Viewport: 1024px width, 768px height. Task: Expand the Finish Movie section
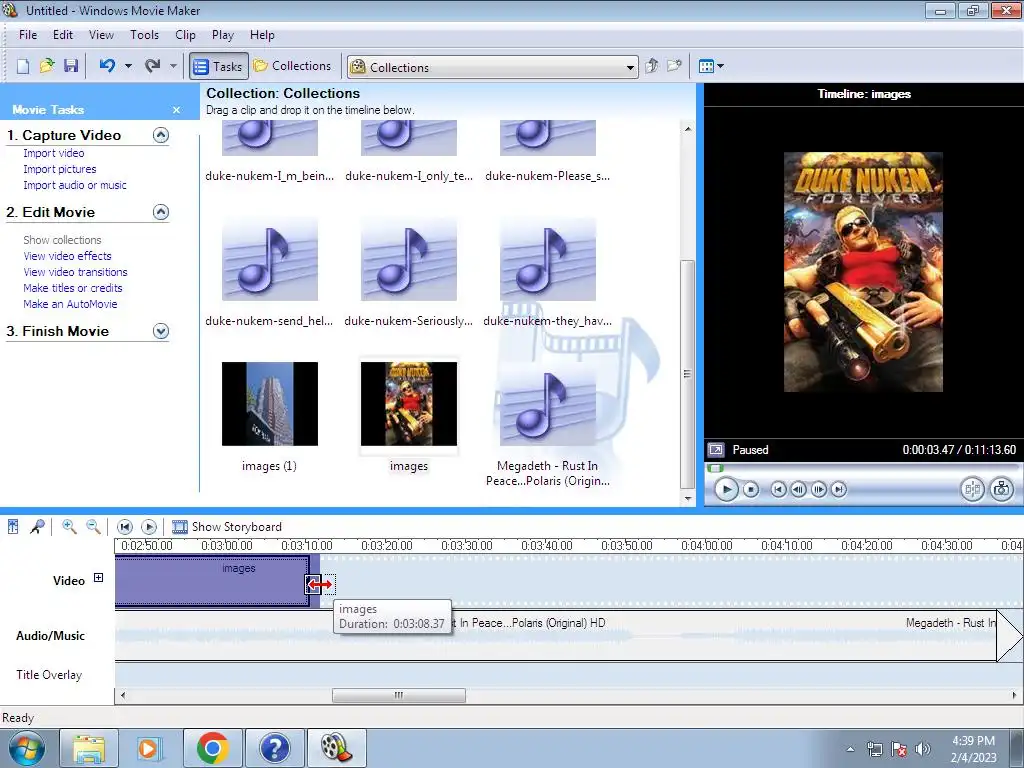[x=161, y=331]
